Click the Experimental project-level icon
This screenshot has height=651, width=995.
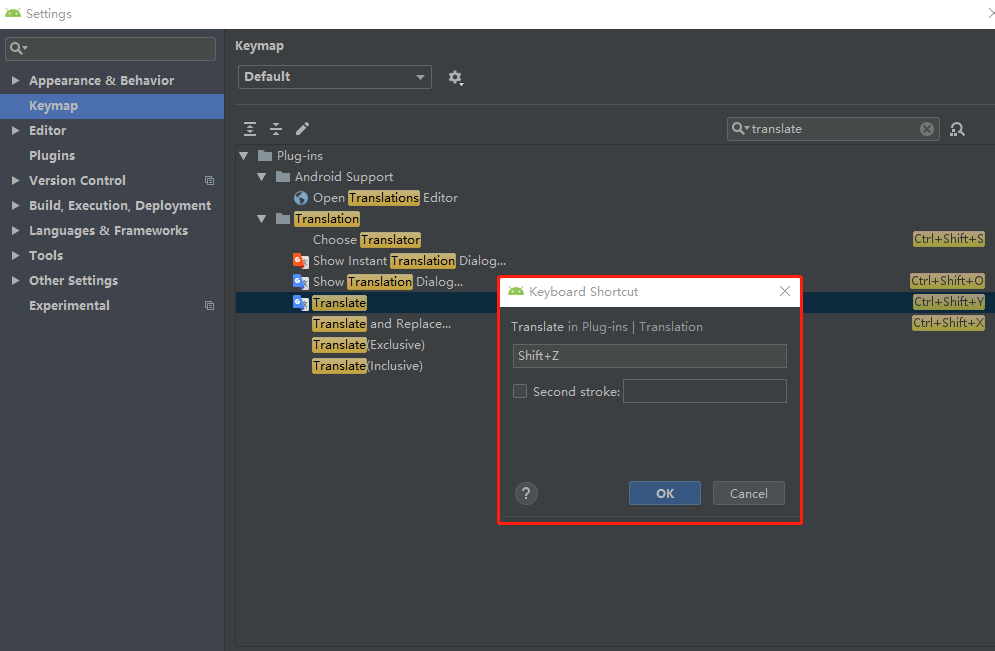209,306
